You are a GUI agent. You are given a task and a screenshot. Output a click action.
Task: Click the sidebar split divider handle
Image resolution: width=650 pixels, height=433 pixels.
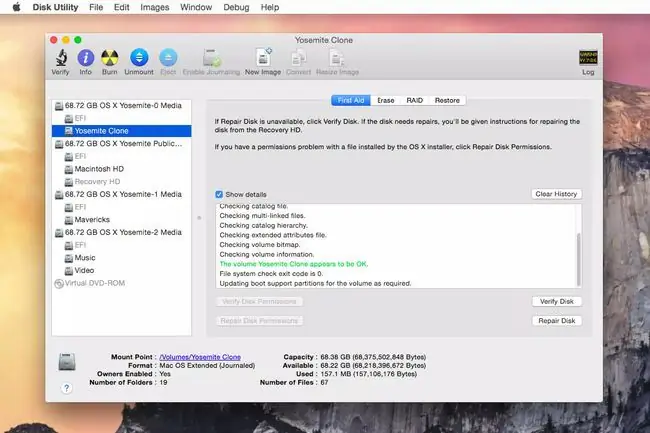point(199,218)
